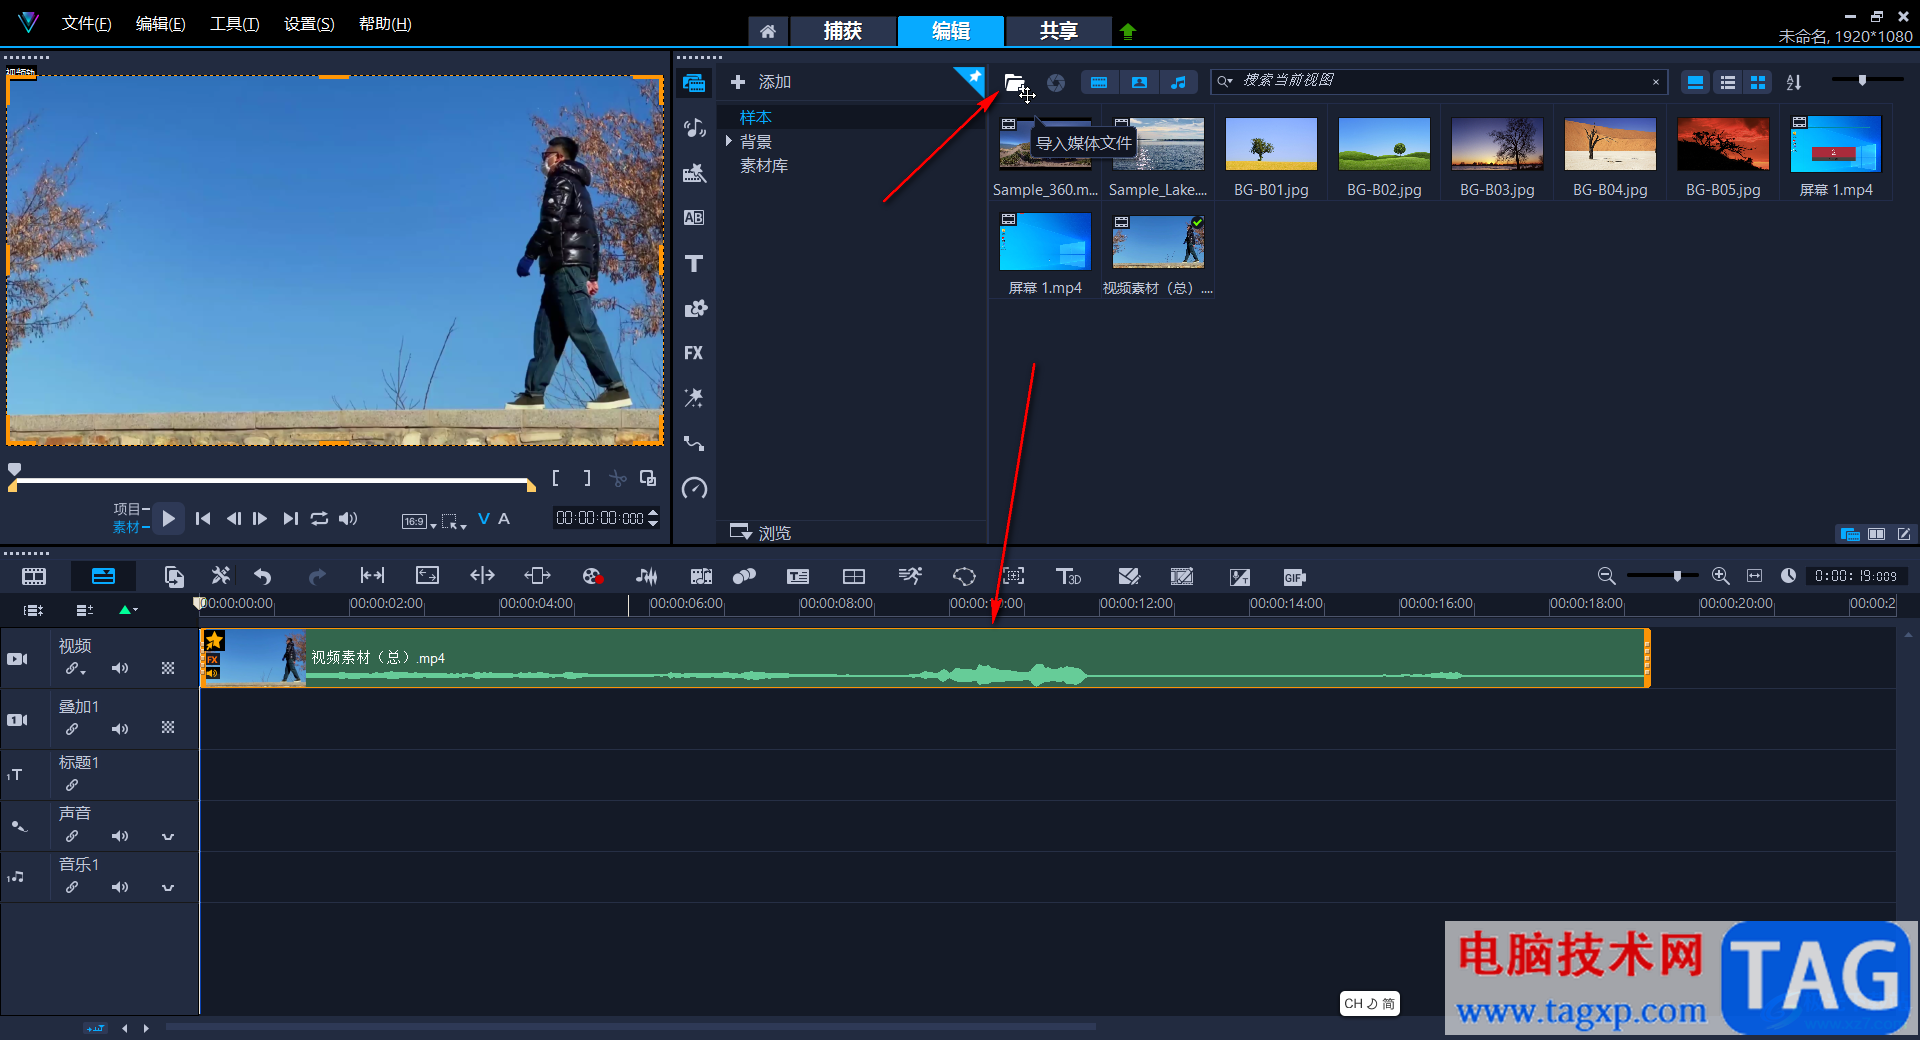
Task: Open the Title (T) library panel
Action: click(x=694, y=264)
